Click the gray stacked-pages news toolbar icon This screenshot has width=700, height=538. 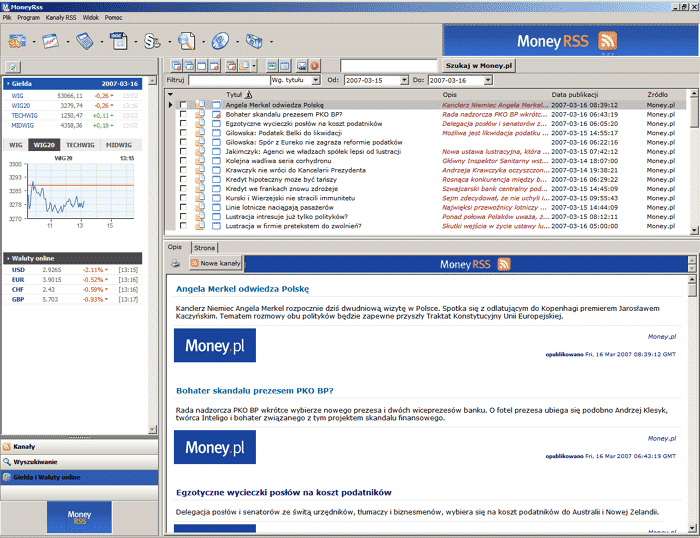click(x=231, y=66)
